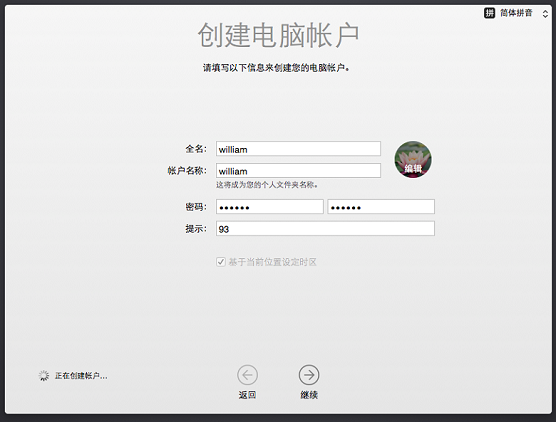Screen dimensions: 556x422
Task: Click the 简体拼音 input source text
Action: click(x=516, y=13)
